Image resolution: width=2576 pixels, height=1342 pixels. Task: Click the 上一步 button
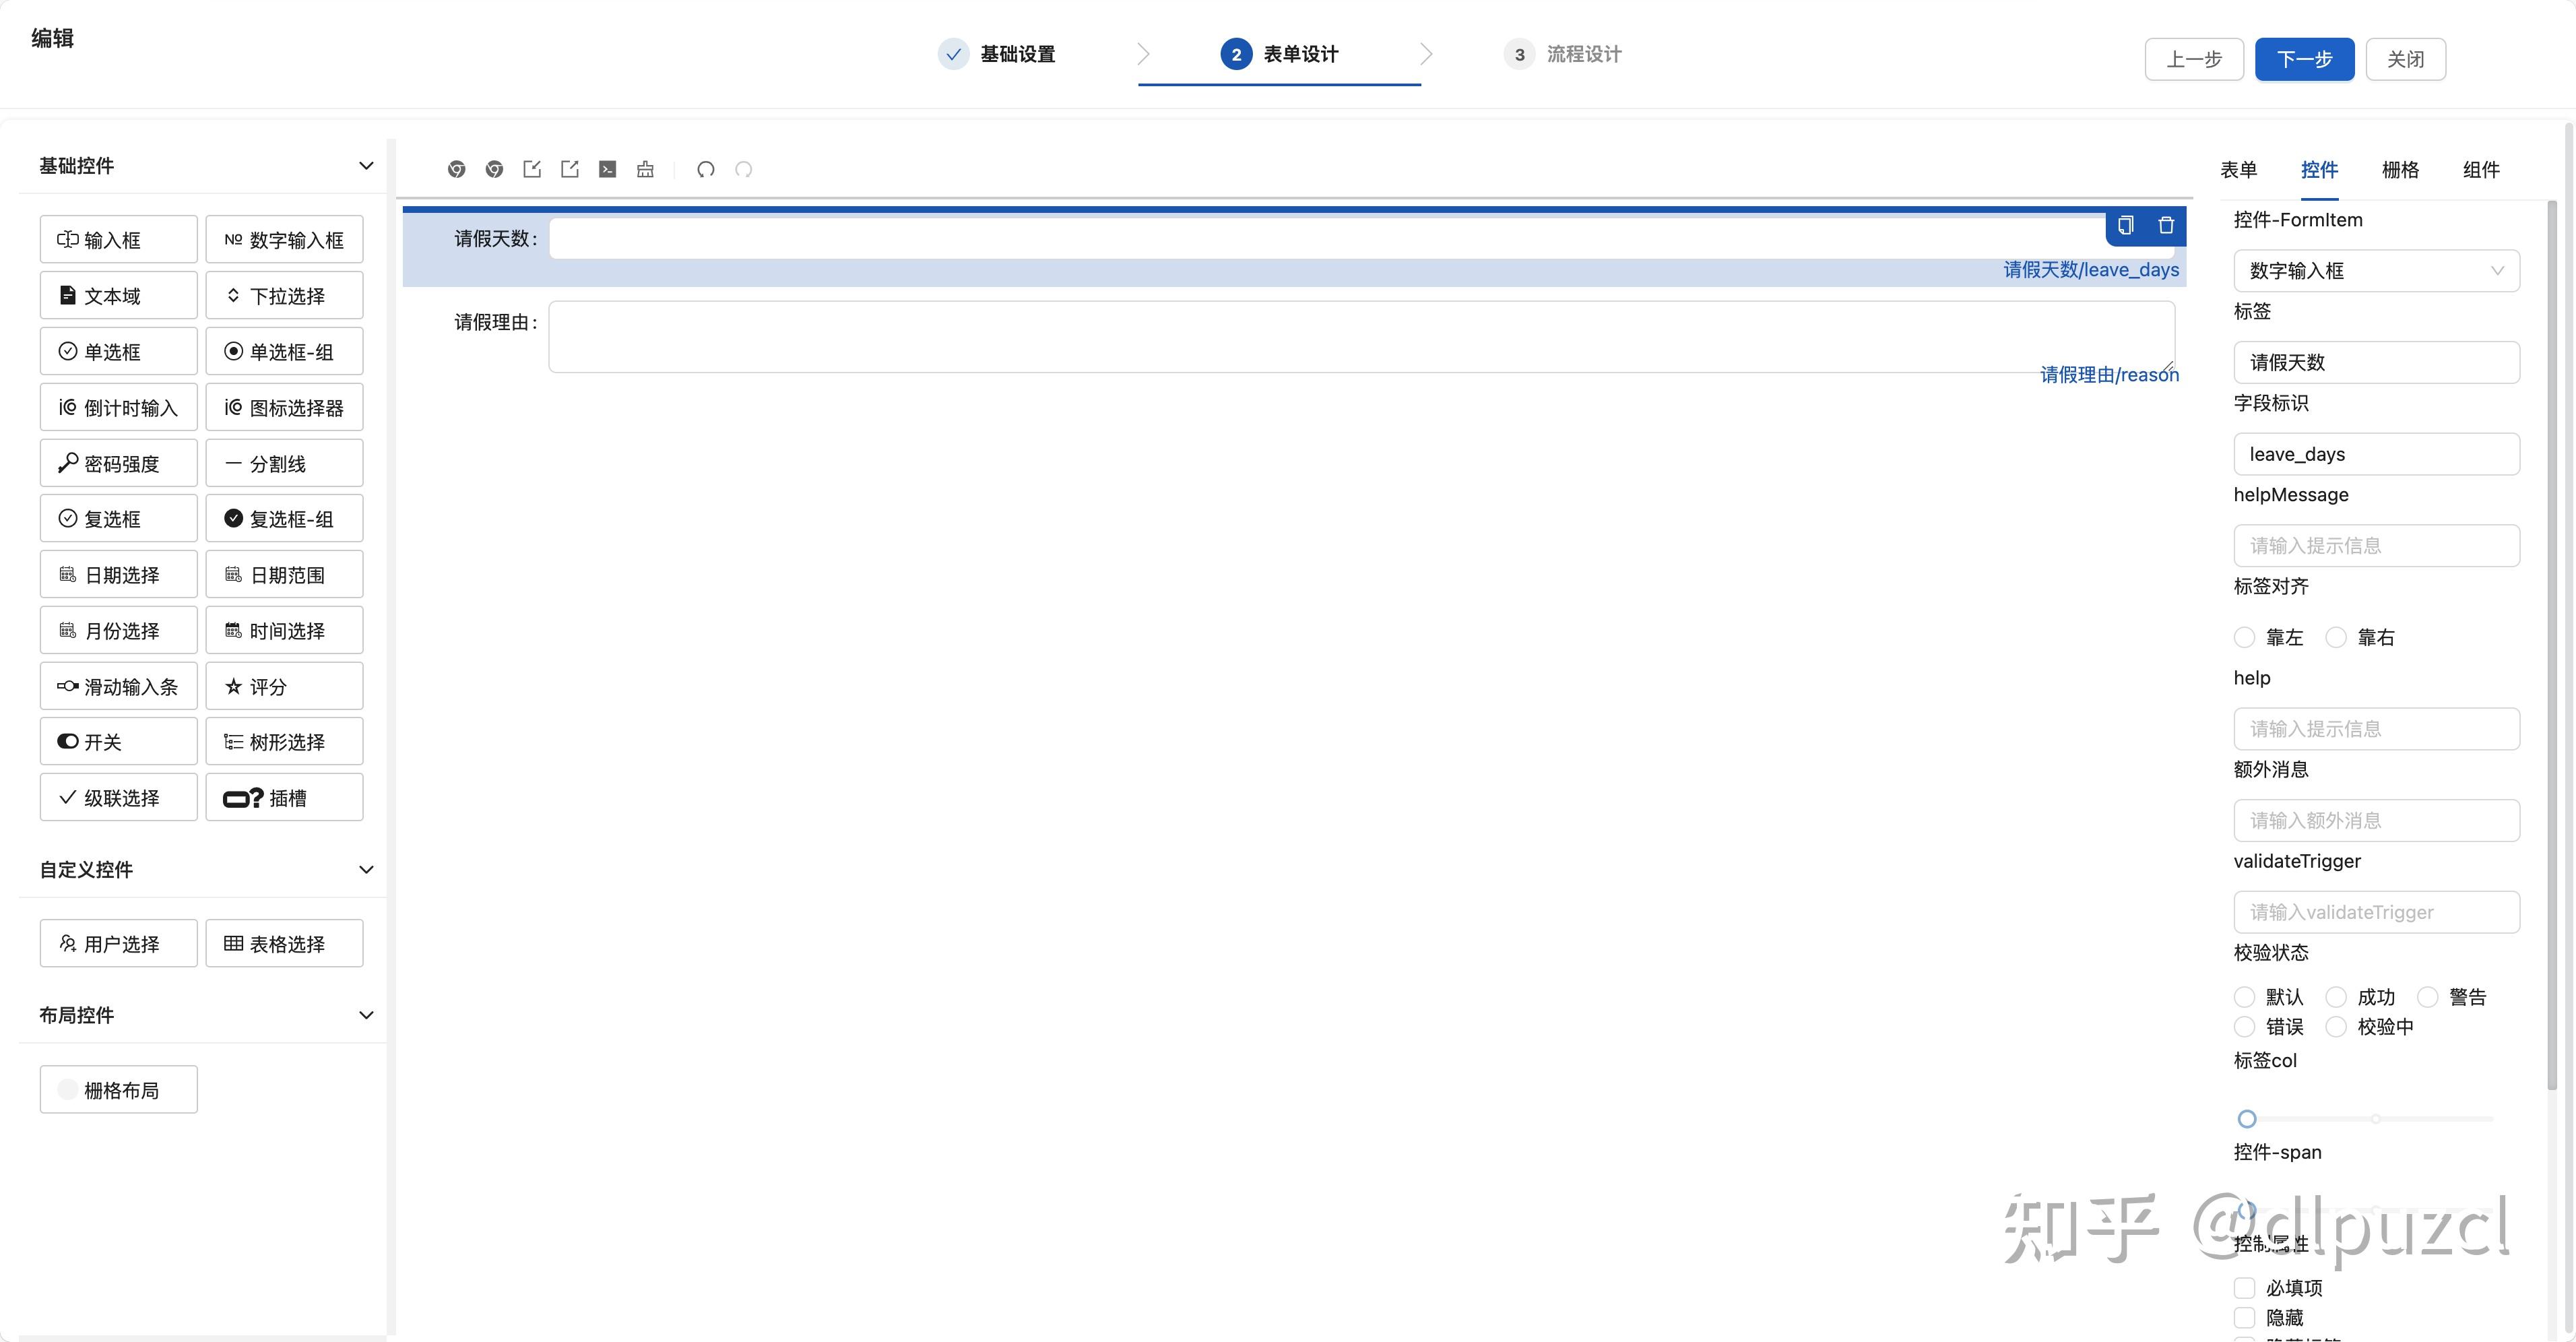click(2194, 59)
